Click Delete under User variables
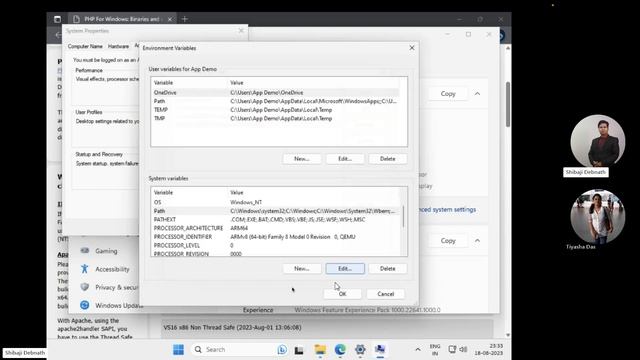The height and width of the screenshot is (360, 640). tap(387, 159)
